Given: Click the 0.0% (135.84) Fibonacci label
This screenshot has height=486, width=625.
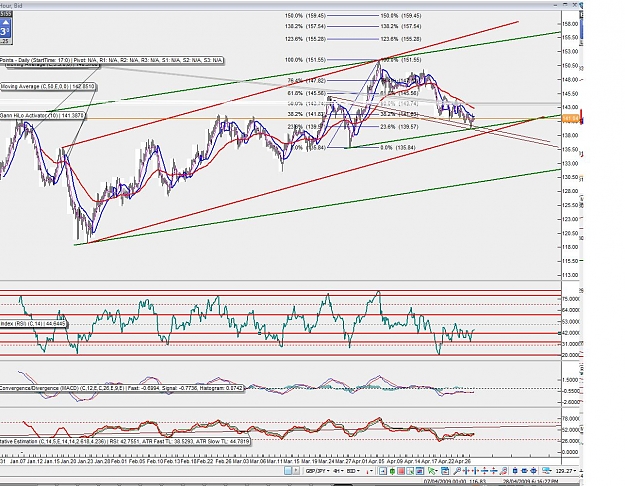Looking at the screenshot, I should [x=397, y=148].
